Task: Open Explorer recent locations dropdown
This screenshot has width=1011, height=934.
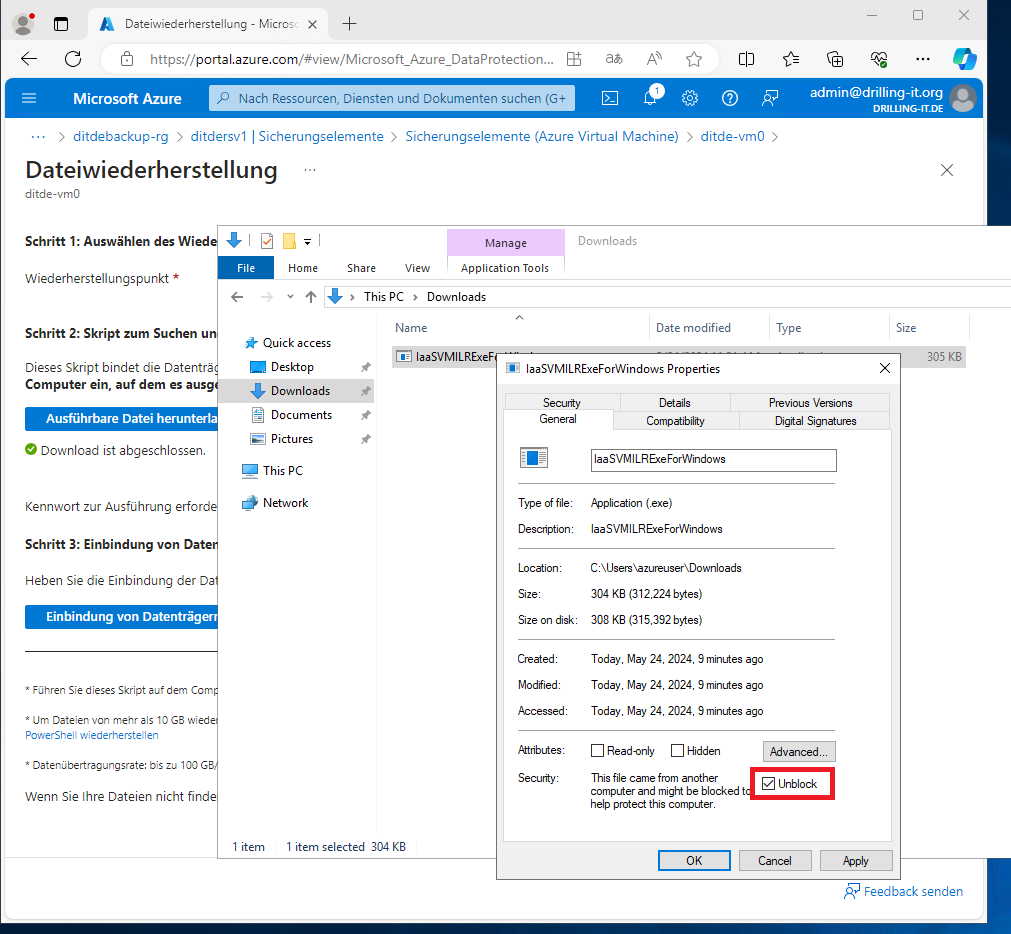Action: point(290,297)
